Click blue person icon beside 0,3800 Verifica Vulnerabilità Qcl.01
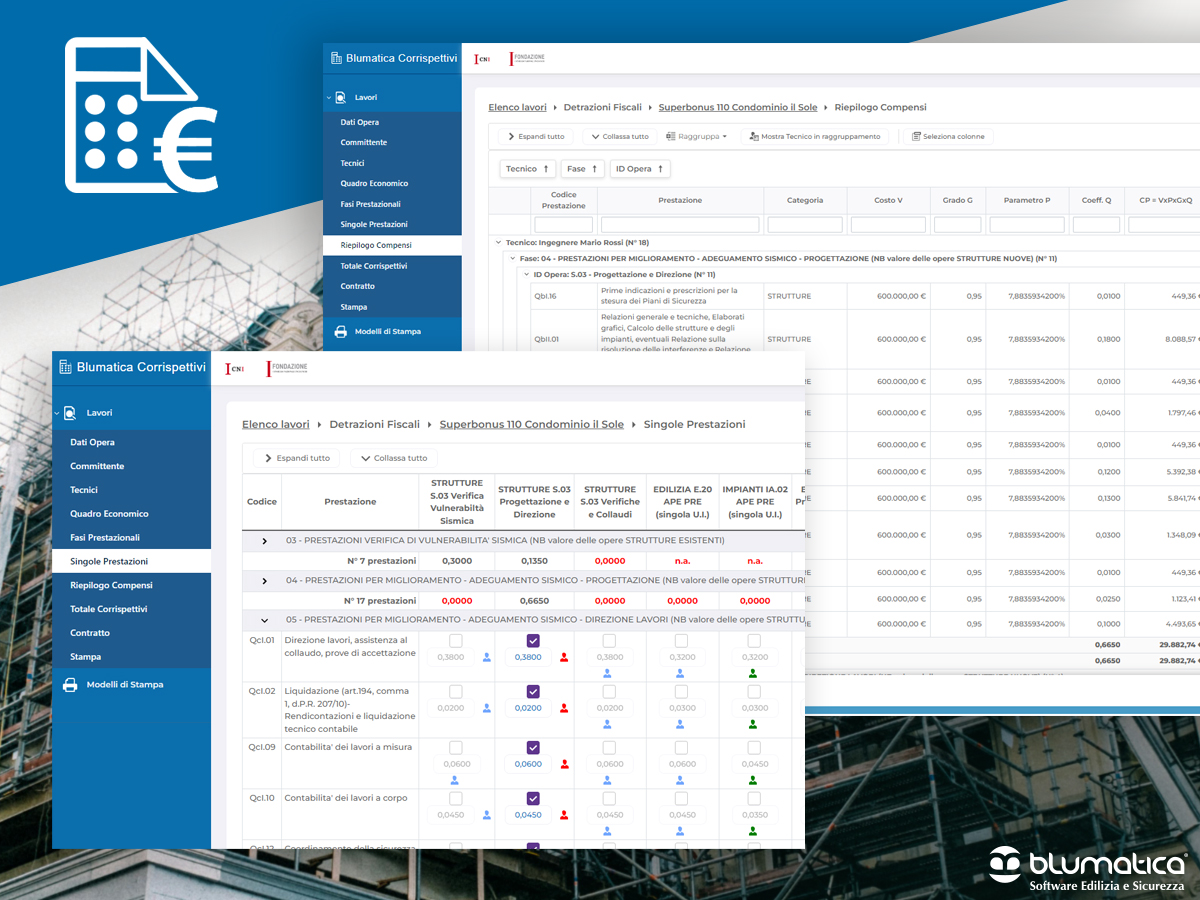 [487, 657]
